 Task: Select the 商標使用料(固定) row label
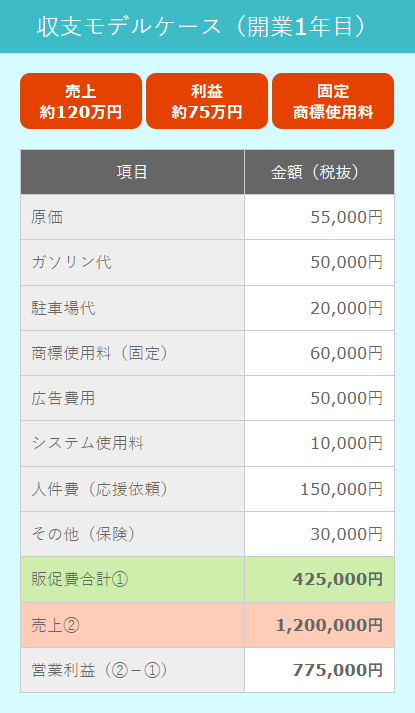click(100, 353)
